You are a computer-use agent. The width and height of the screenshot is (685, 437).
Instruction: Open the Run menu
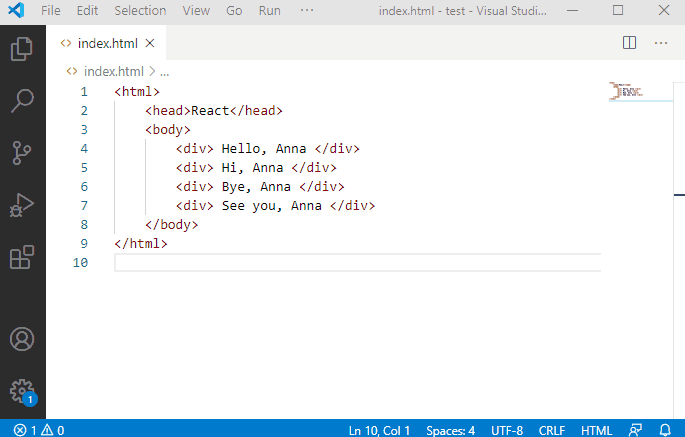[270, 10]
